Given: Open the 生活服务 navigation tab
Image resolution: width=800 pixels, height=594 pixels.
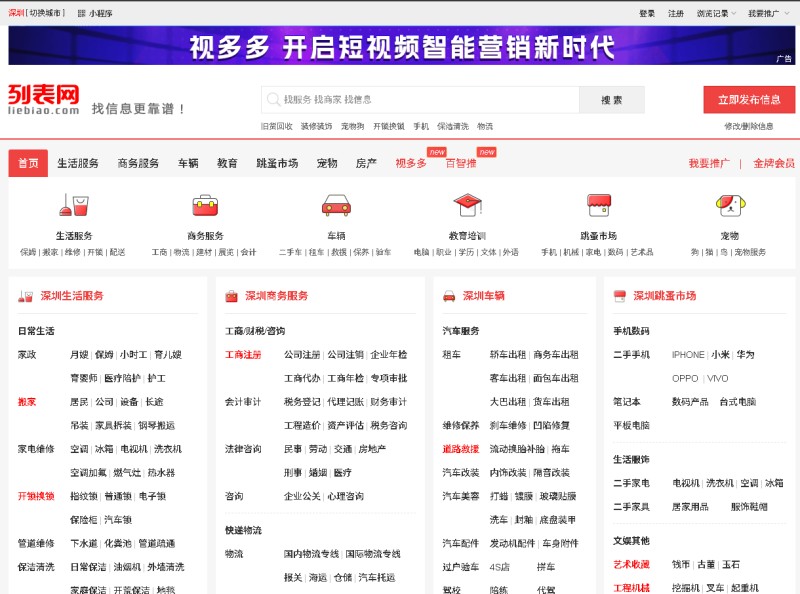Looking at the screenshot, I should (x=78, y=163).
